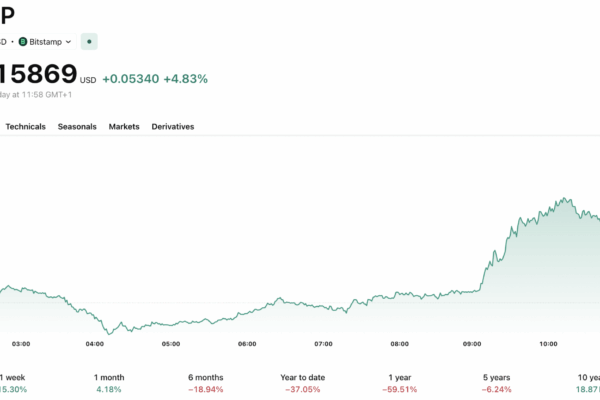This screenshot has width=600, height=400.
Task: Click the 06:00 time axis label
Action: pos(247,344)
